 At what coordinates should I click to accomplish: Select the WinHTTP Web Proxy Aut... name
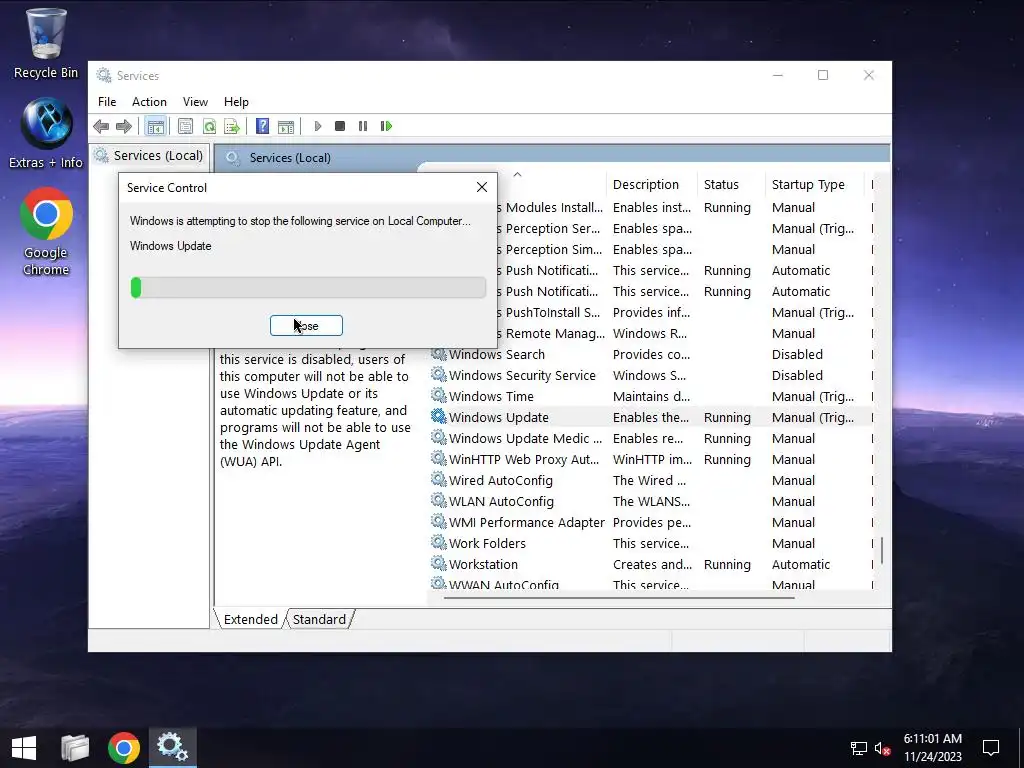tap(524, 459)
